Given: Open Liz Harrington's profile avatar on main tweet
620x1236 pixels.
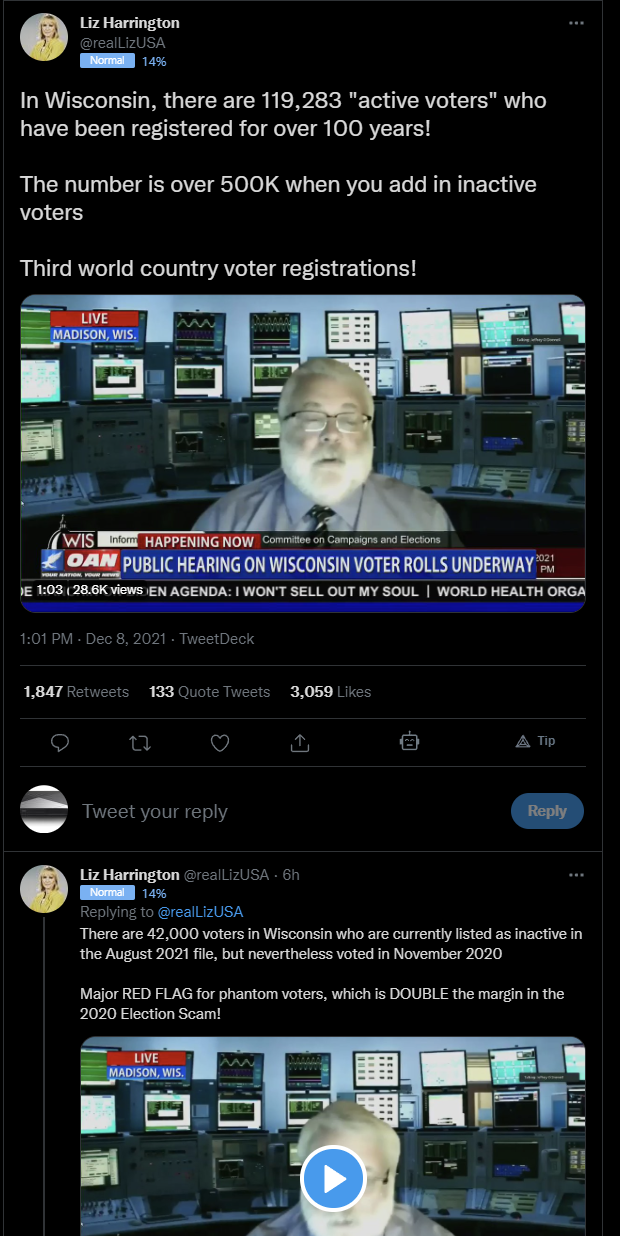Looking at the screenshot, I should [x=44, y=38].
